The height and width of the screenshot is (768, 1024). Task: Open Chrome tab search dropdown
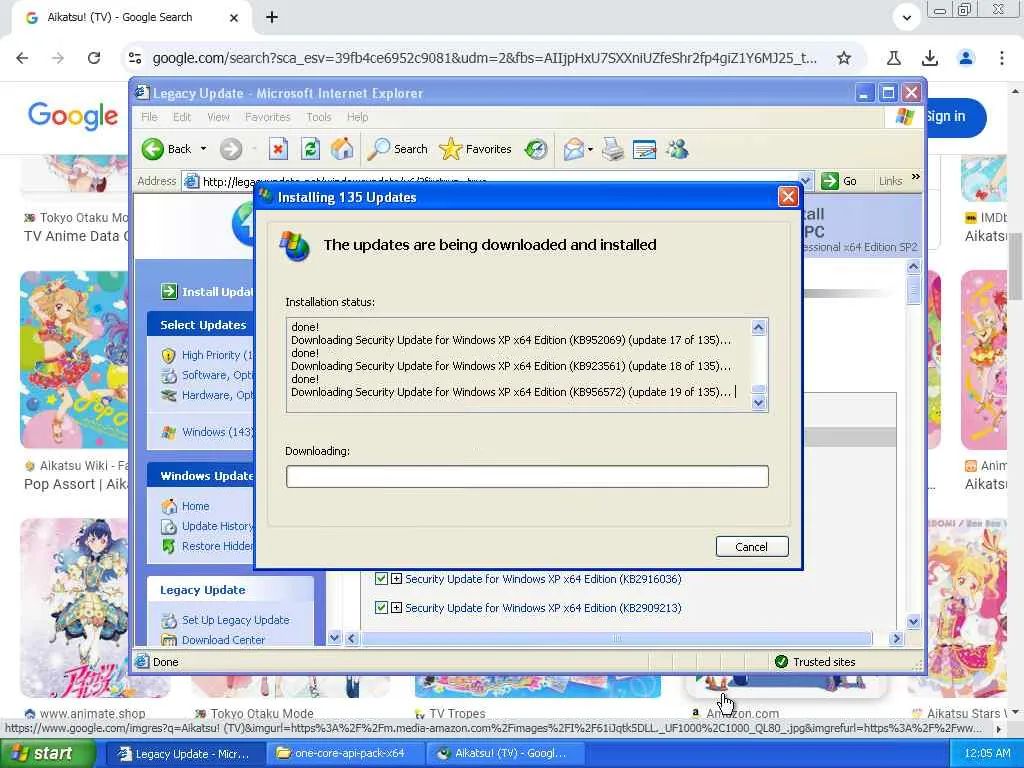[906, 18]
